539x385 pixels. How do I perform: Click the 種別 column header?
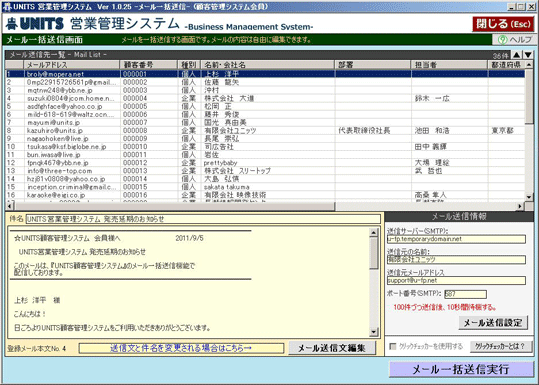coord(189,65)
